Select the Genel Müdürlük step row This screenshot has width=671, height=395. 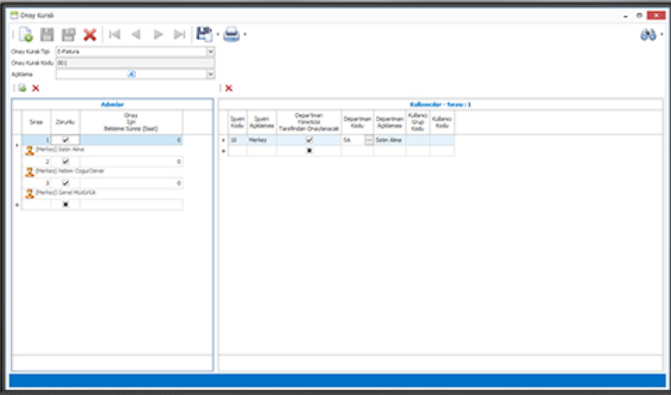(x=102, y=193)
